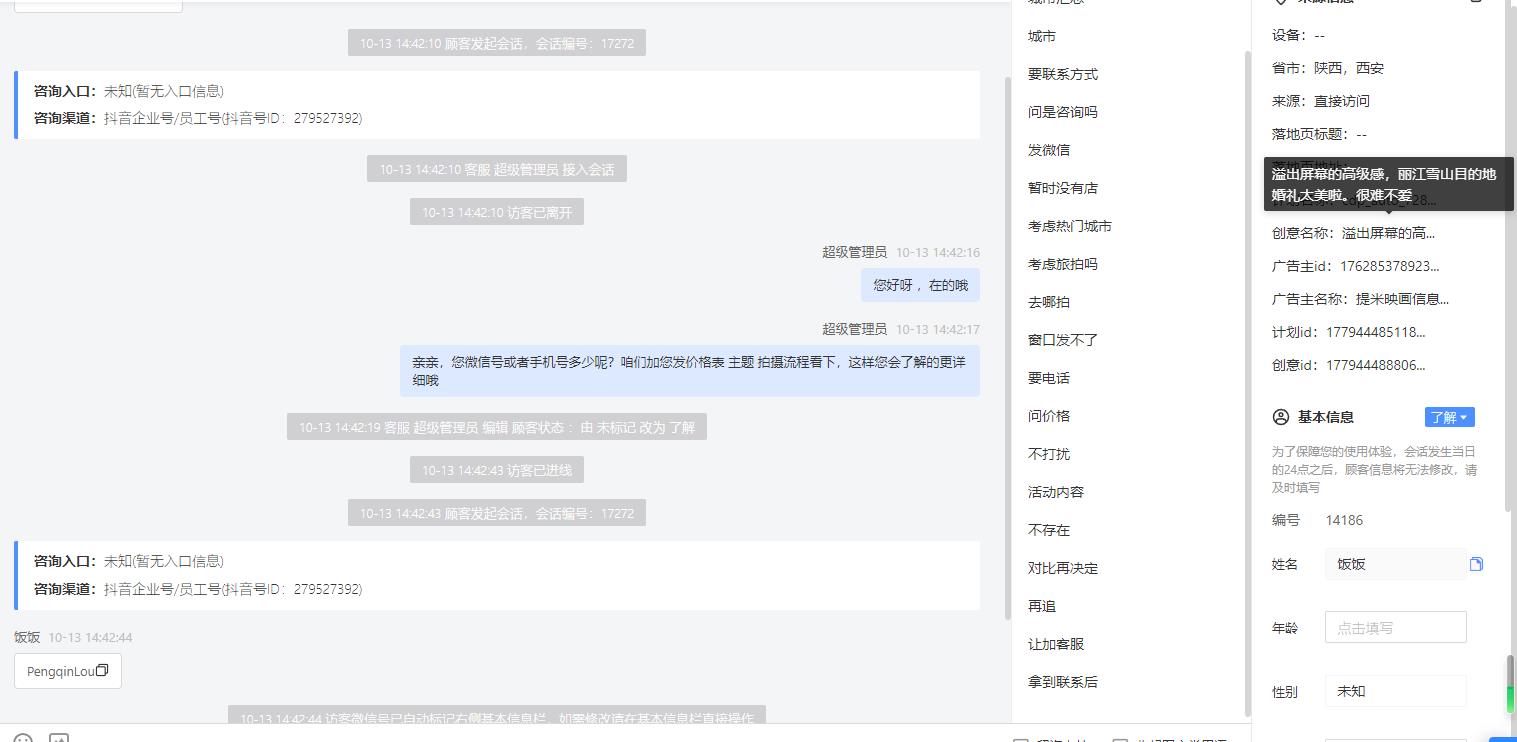Click the 基本信息 user icon
This screenshot has width=1517, height=742.
[x=1280, y=417]
